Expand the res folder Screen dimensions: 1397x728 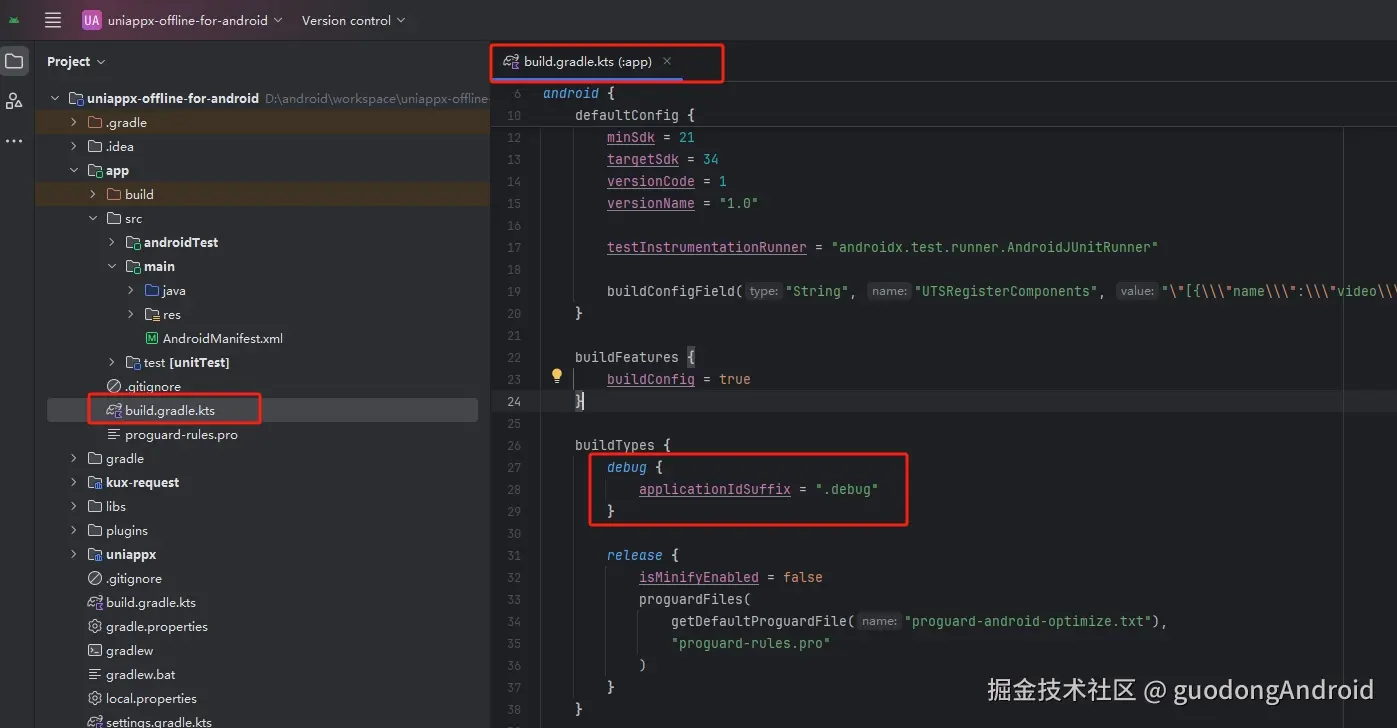[131, 314]
